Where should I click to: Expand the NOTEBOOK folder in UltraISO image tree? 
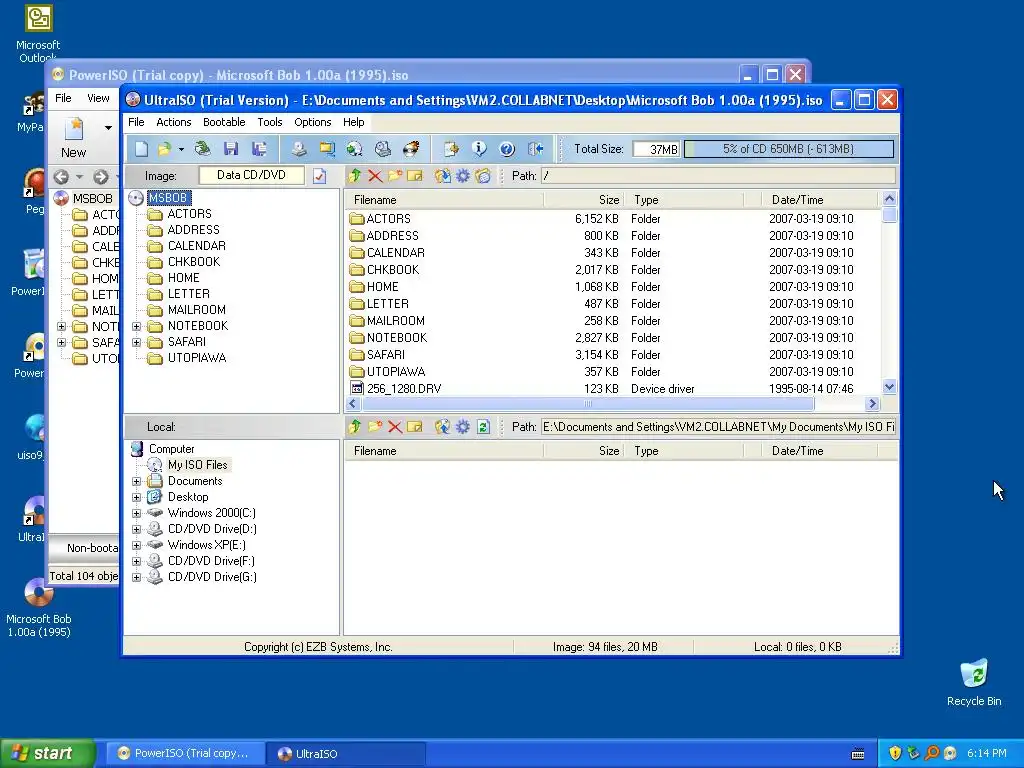[x=136, y=326]
